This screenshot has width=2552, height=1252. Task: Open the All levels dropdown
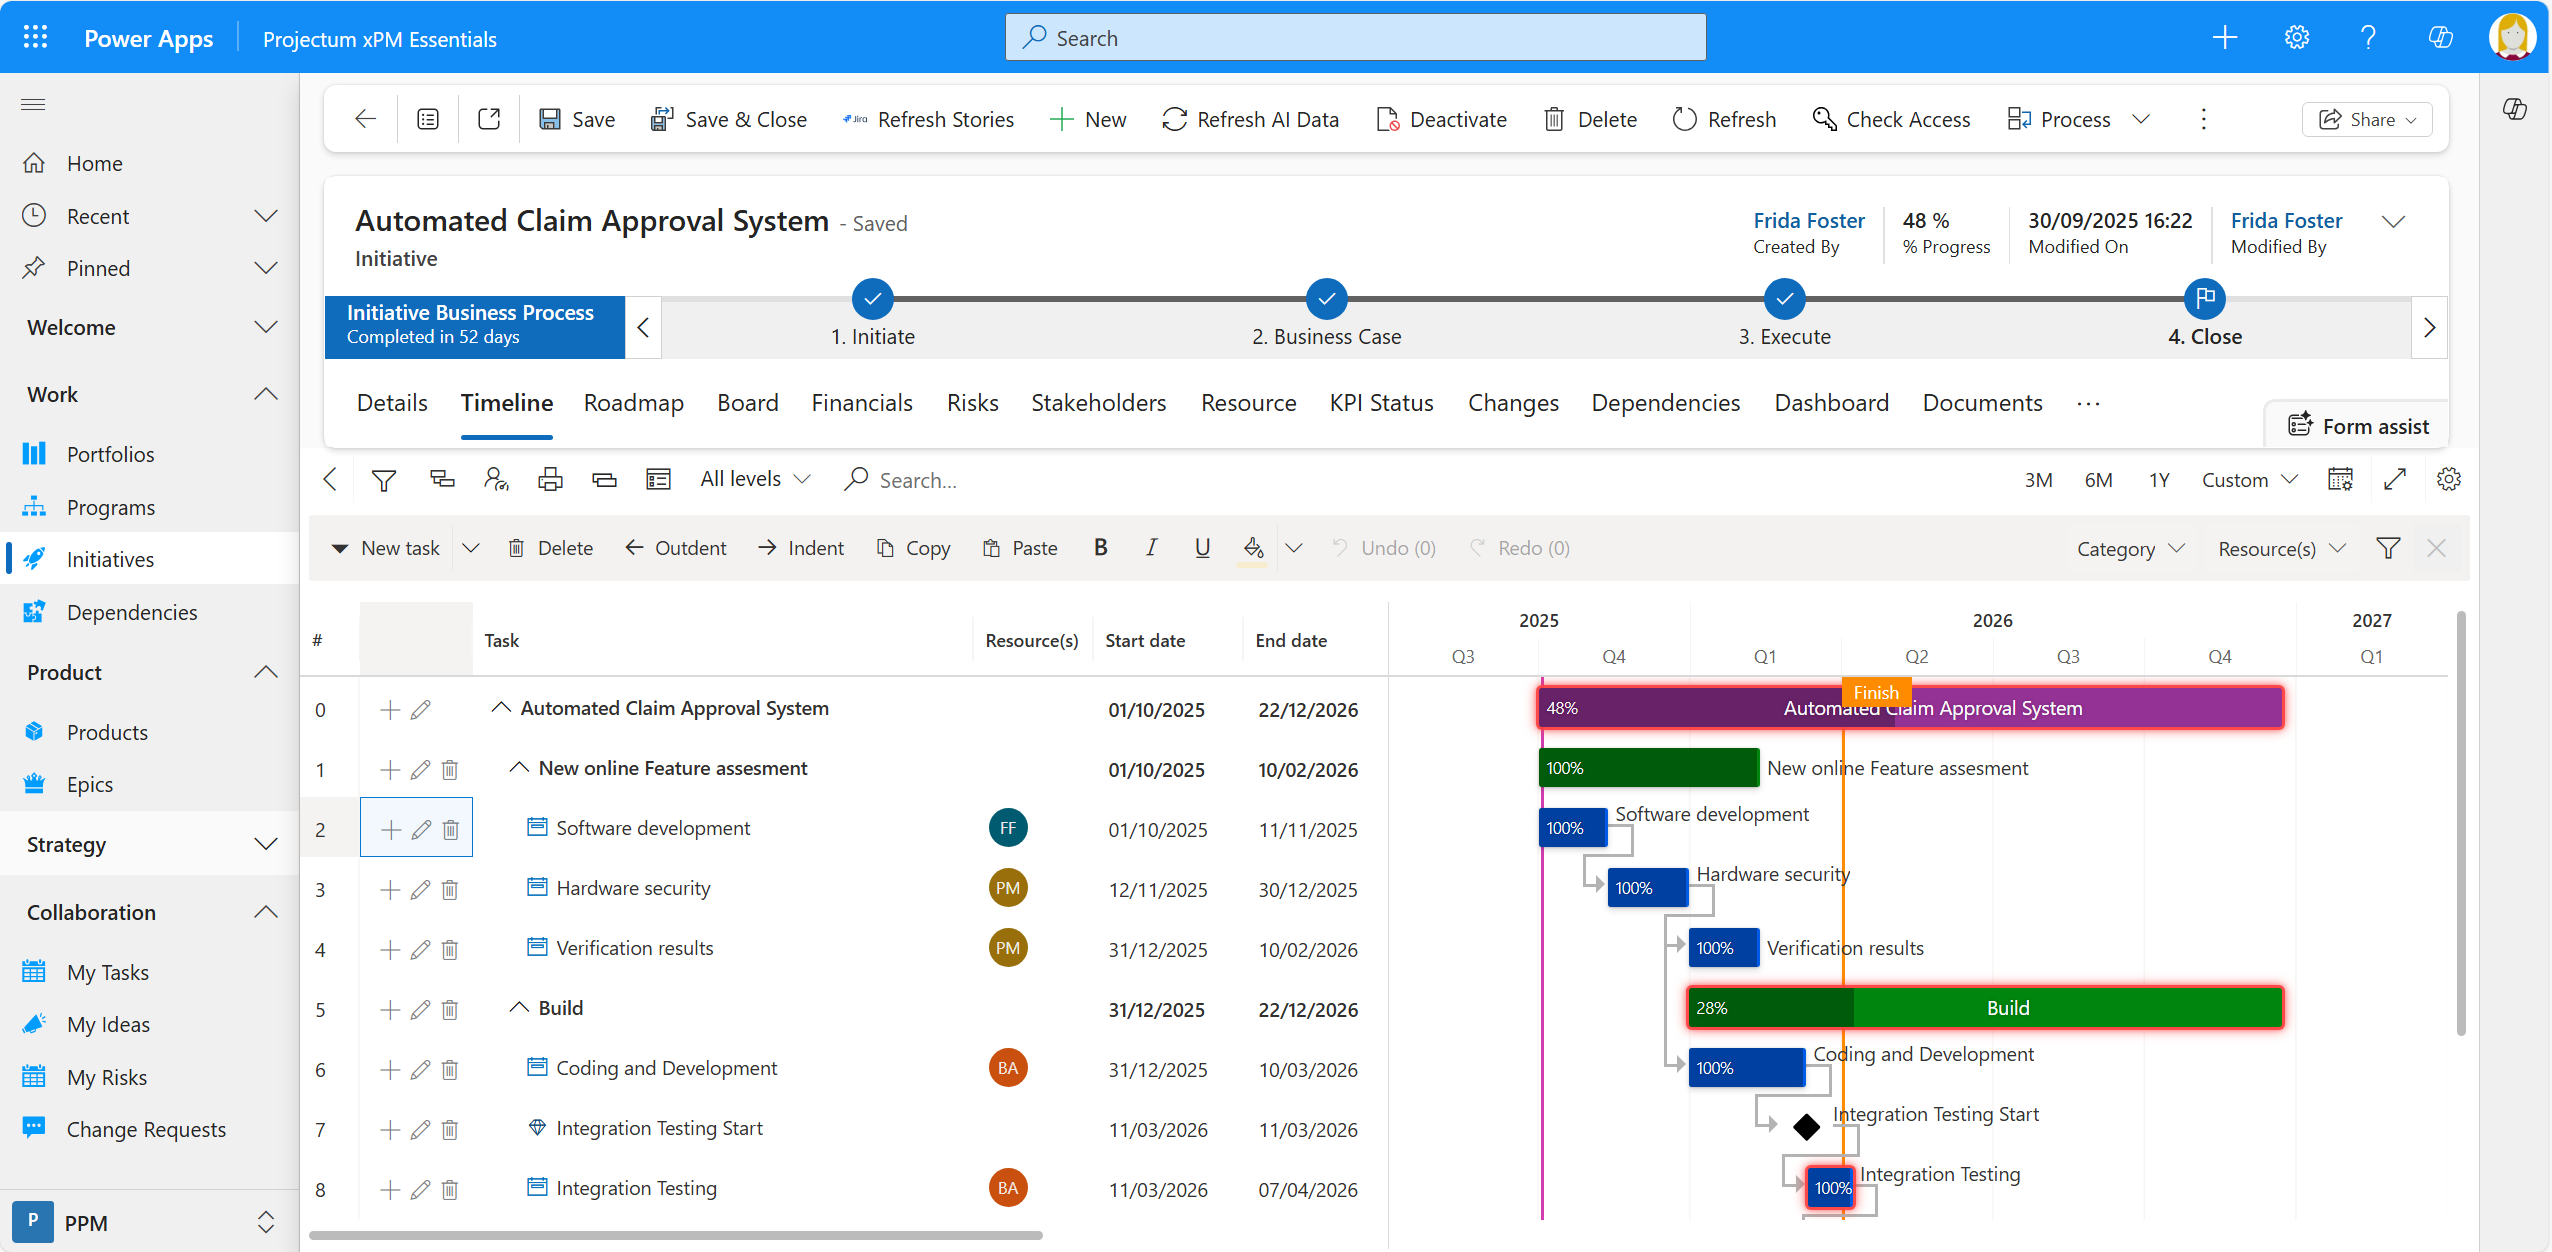tap(754, 479)
